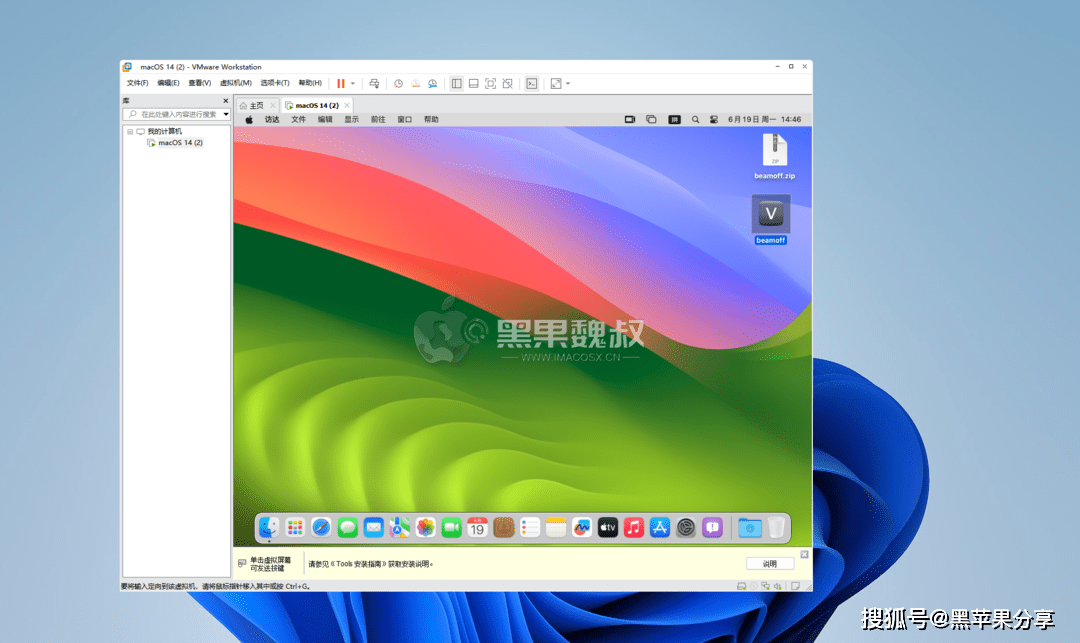Click the send Ctrl+Alt+Del toolbar icon
The image size is (1080, 643).
pyautogui.click(x=374, y=83)
